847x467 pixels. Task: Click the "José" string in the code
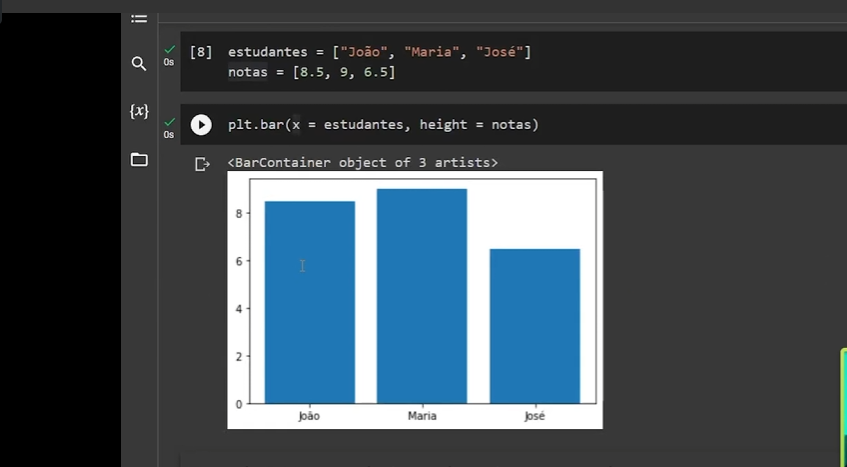(500, 52)
